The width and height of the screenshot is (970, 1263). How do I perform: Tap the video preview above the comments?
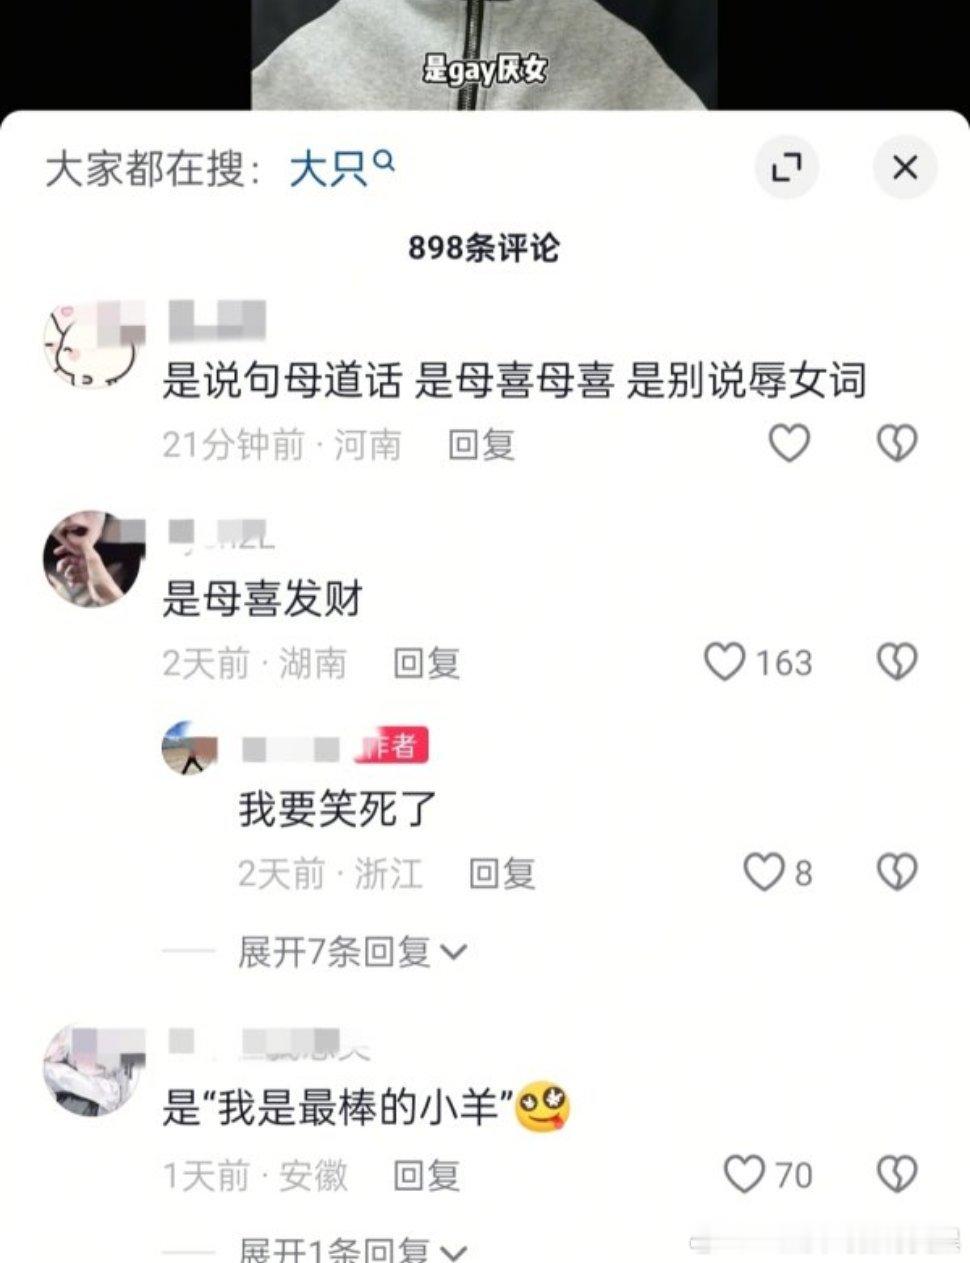click(x=484, y=54)
